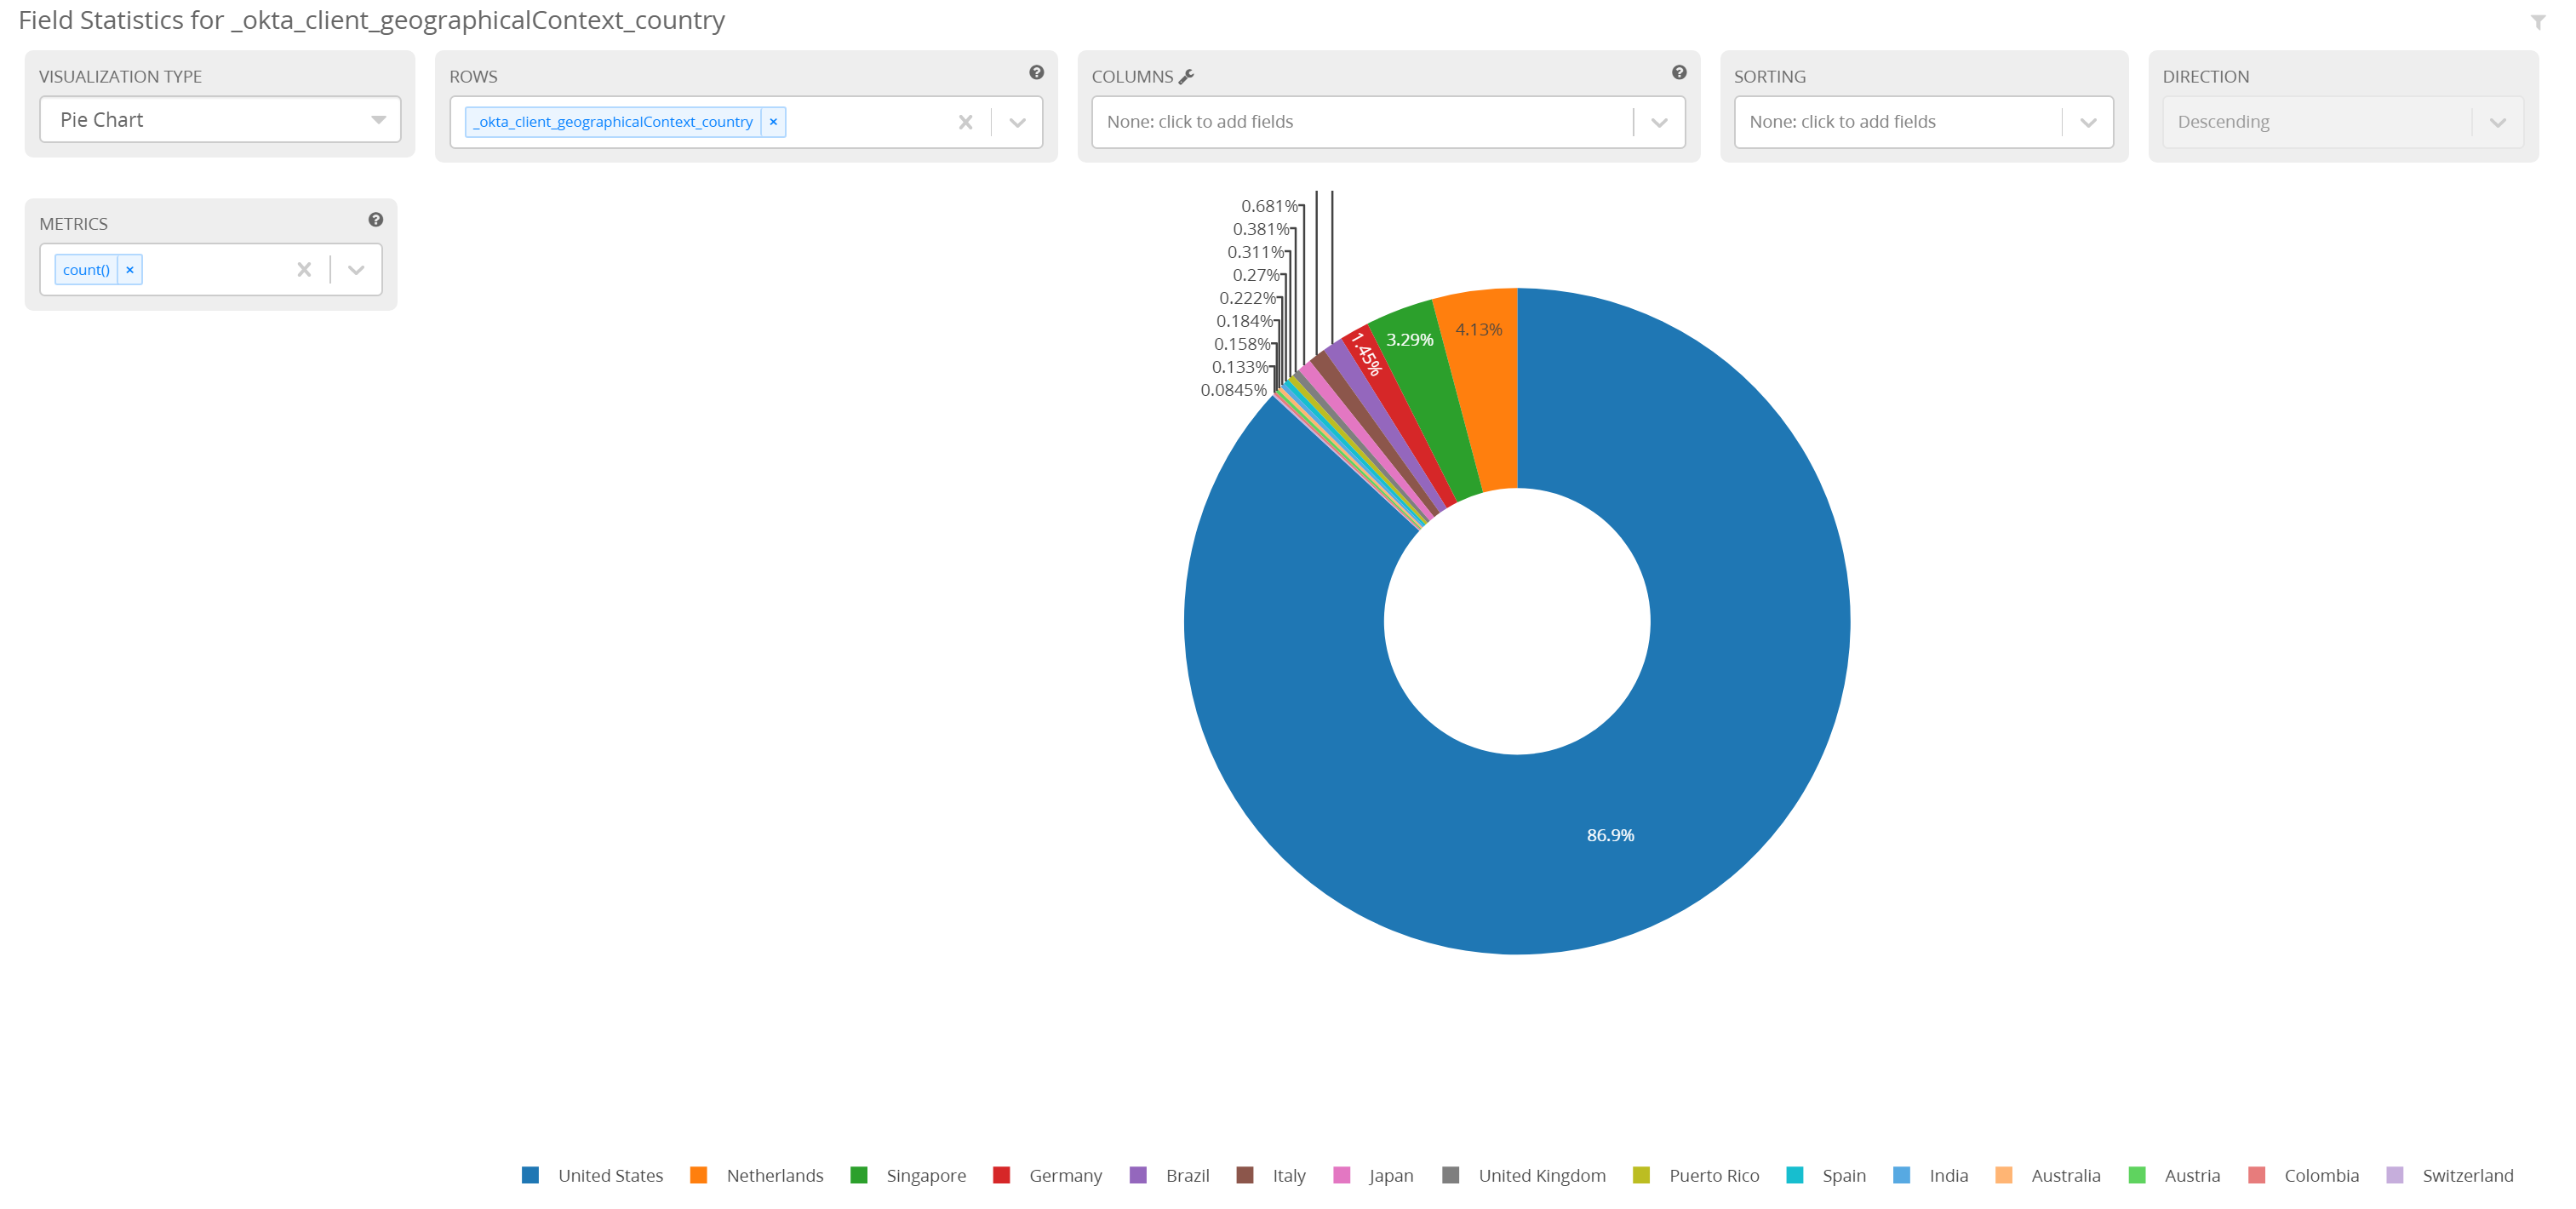Clear all Metrics selections
The width and height of the screenshot is (2576, 1209).
click(304, 269)
